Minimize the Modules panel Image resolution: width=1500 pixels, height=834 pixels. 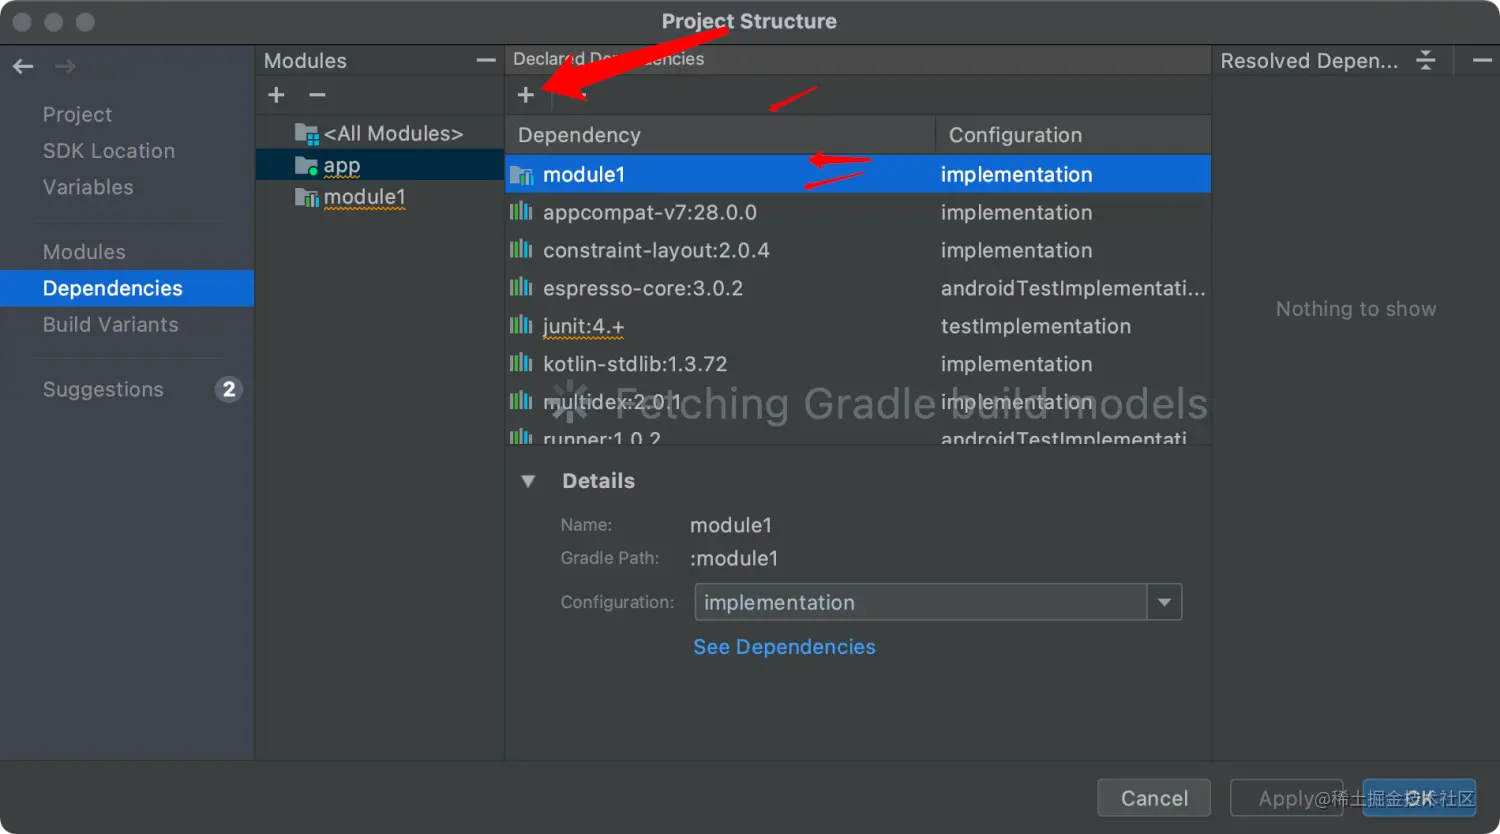pyautogui.click(x=486, y=61)
